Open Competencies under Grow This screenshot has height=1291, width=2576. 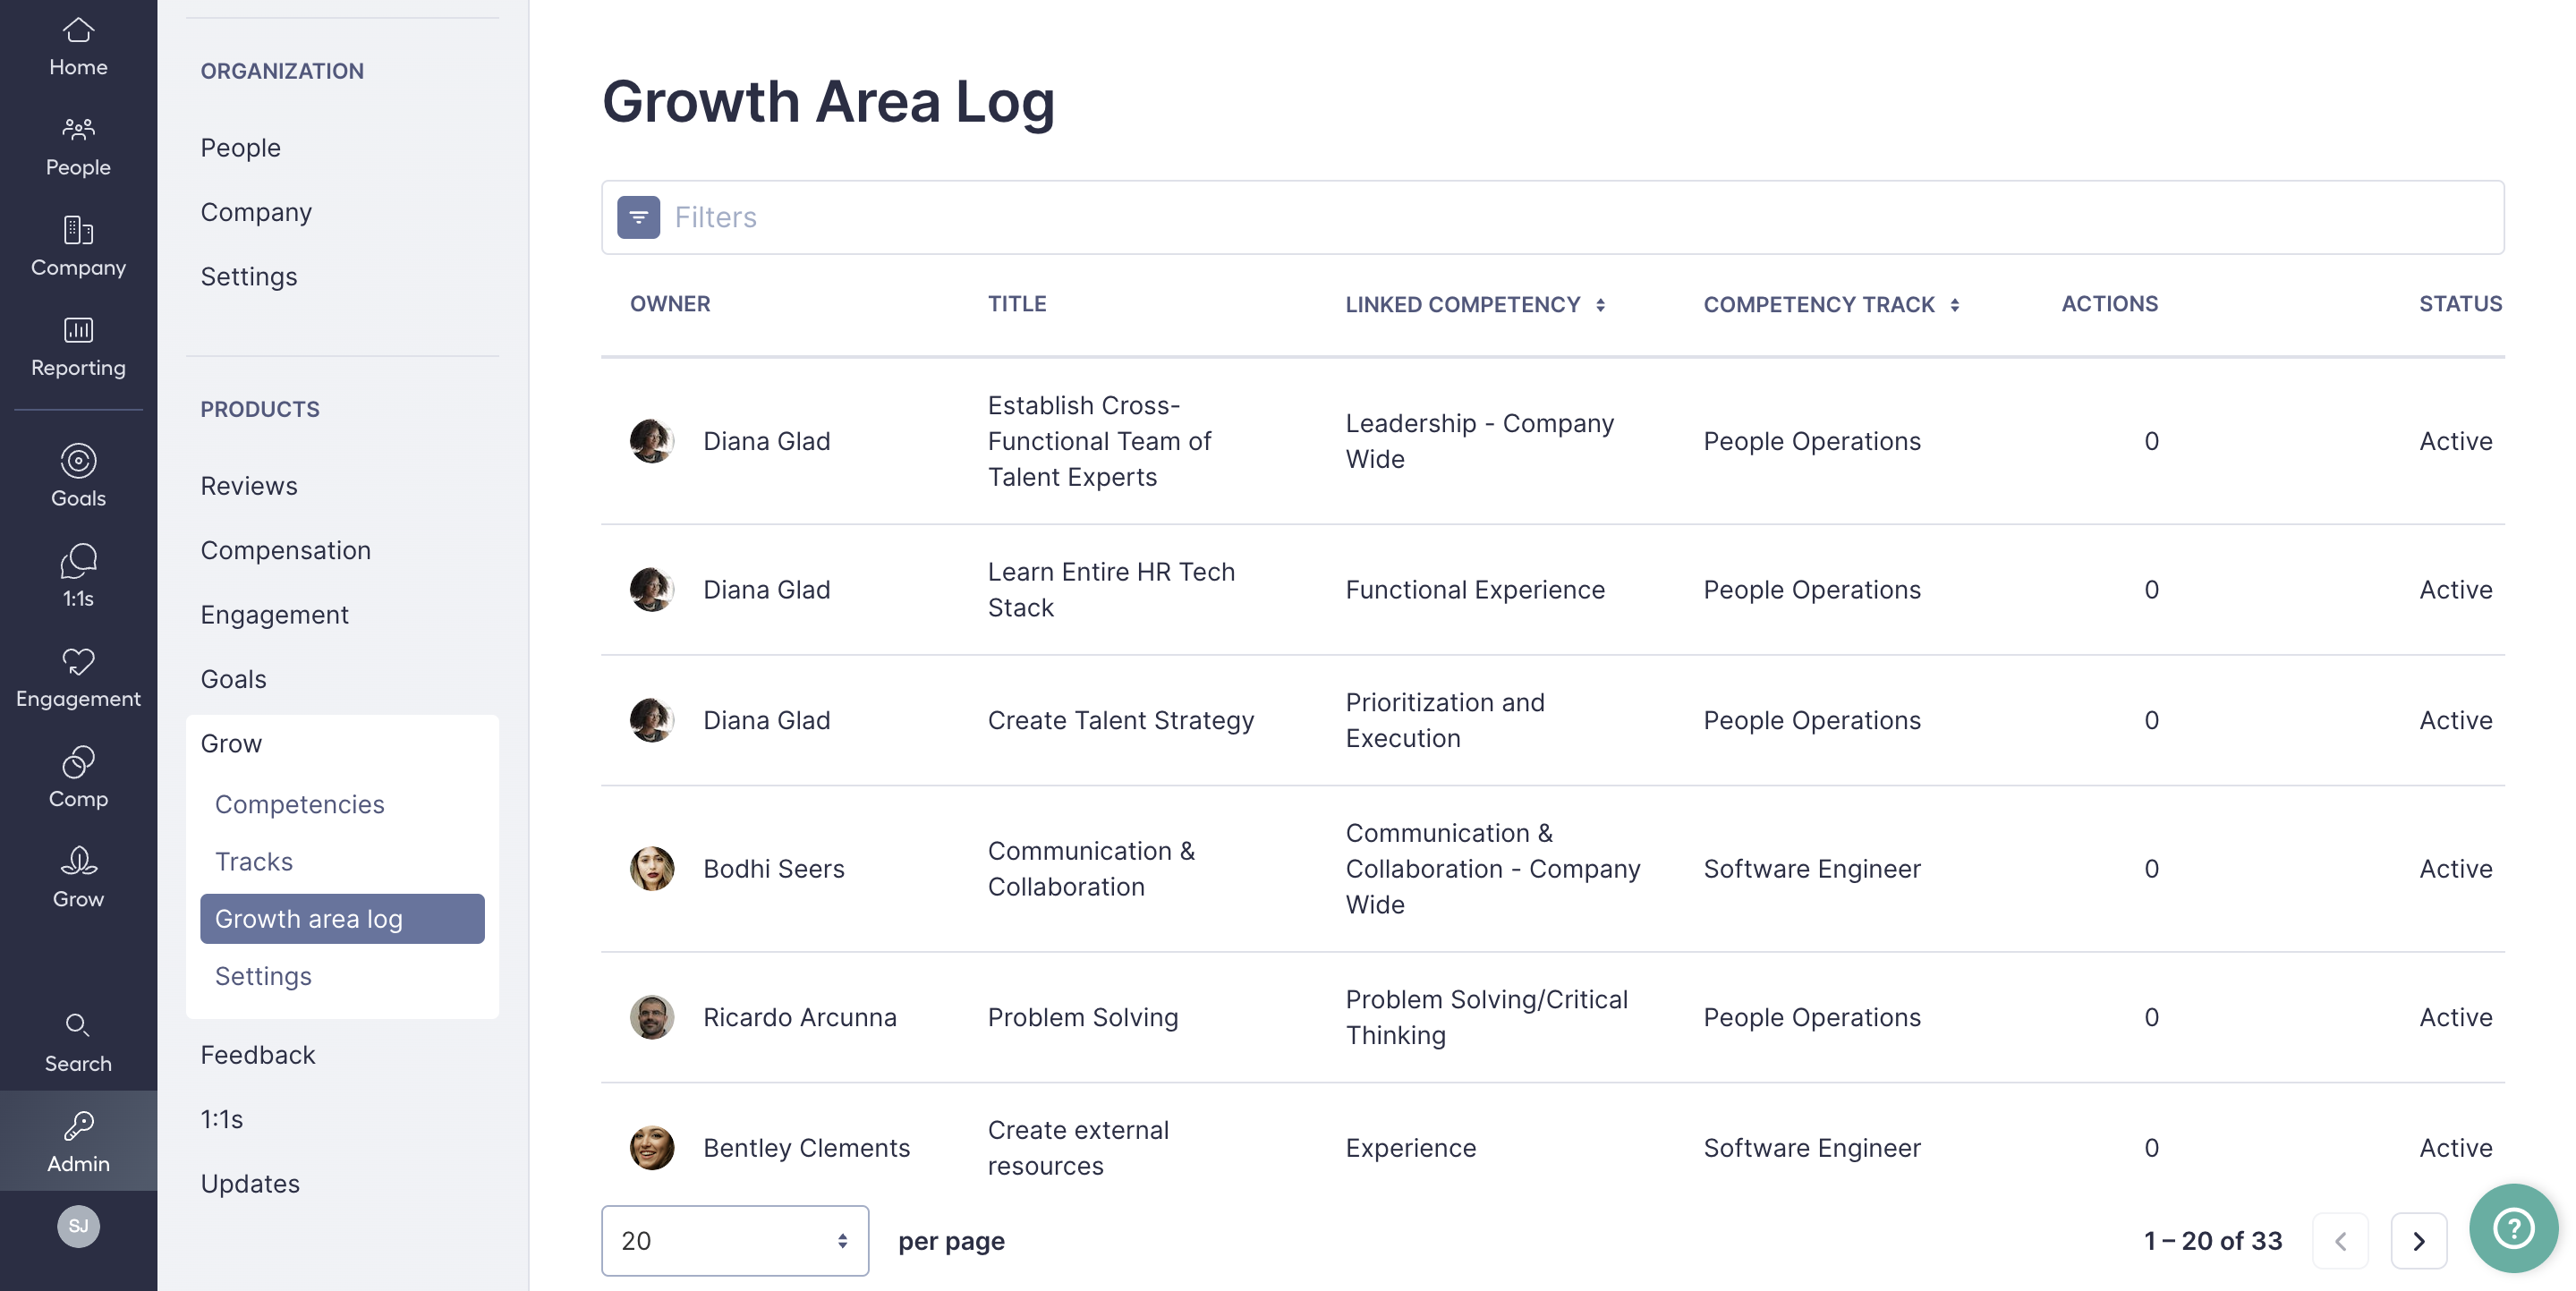(x=299, y=803)
